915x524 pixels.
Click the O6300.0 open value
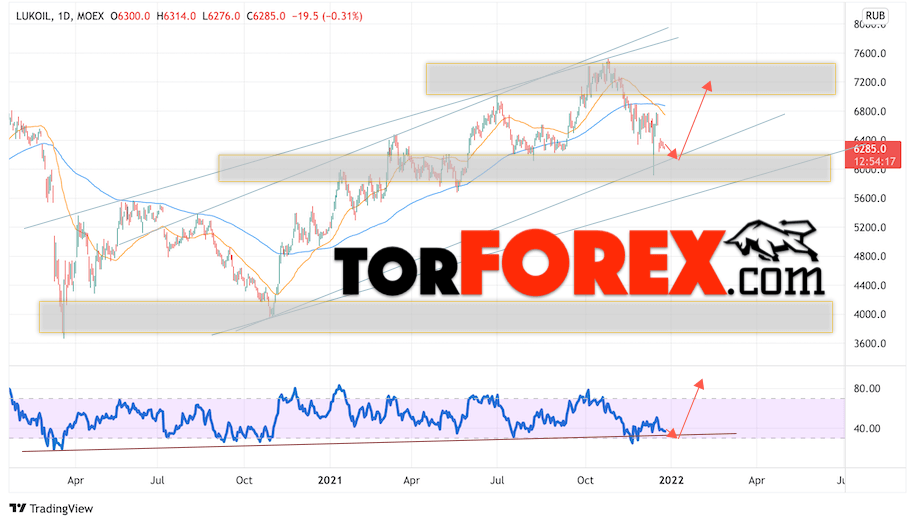click(x=130, y=16)
